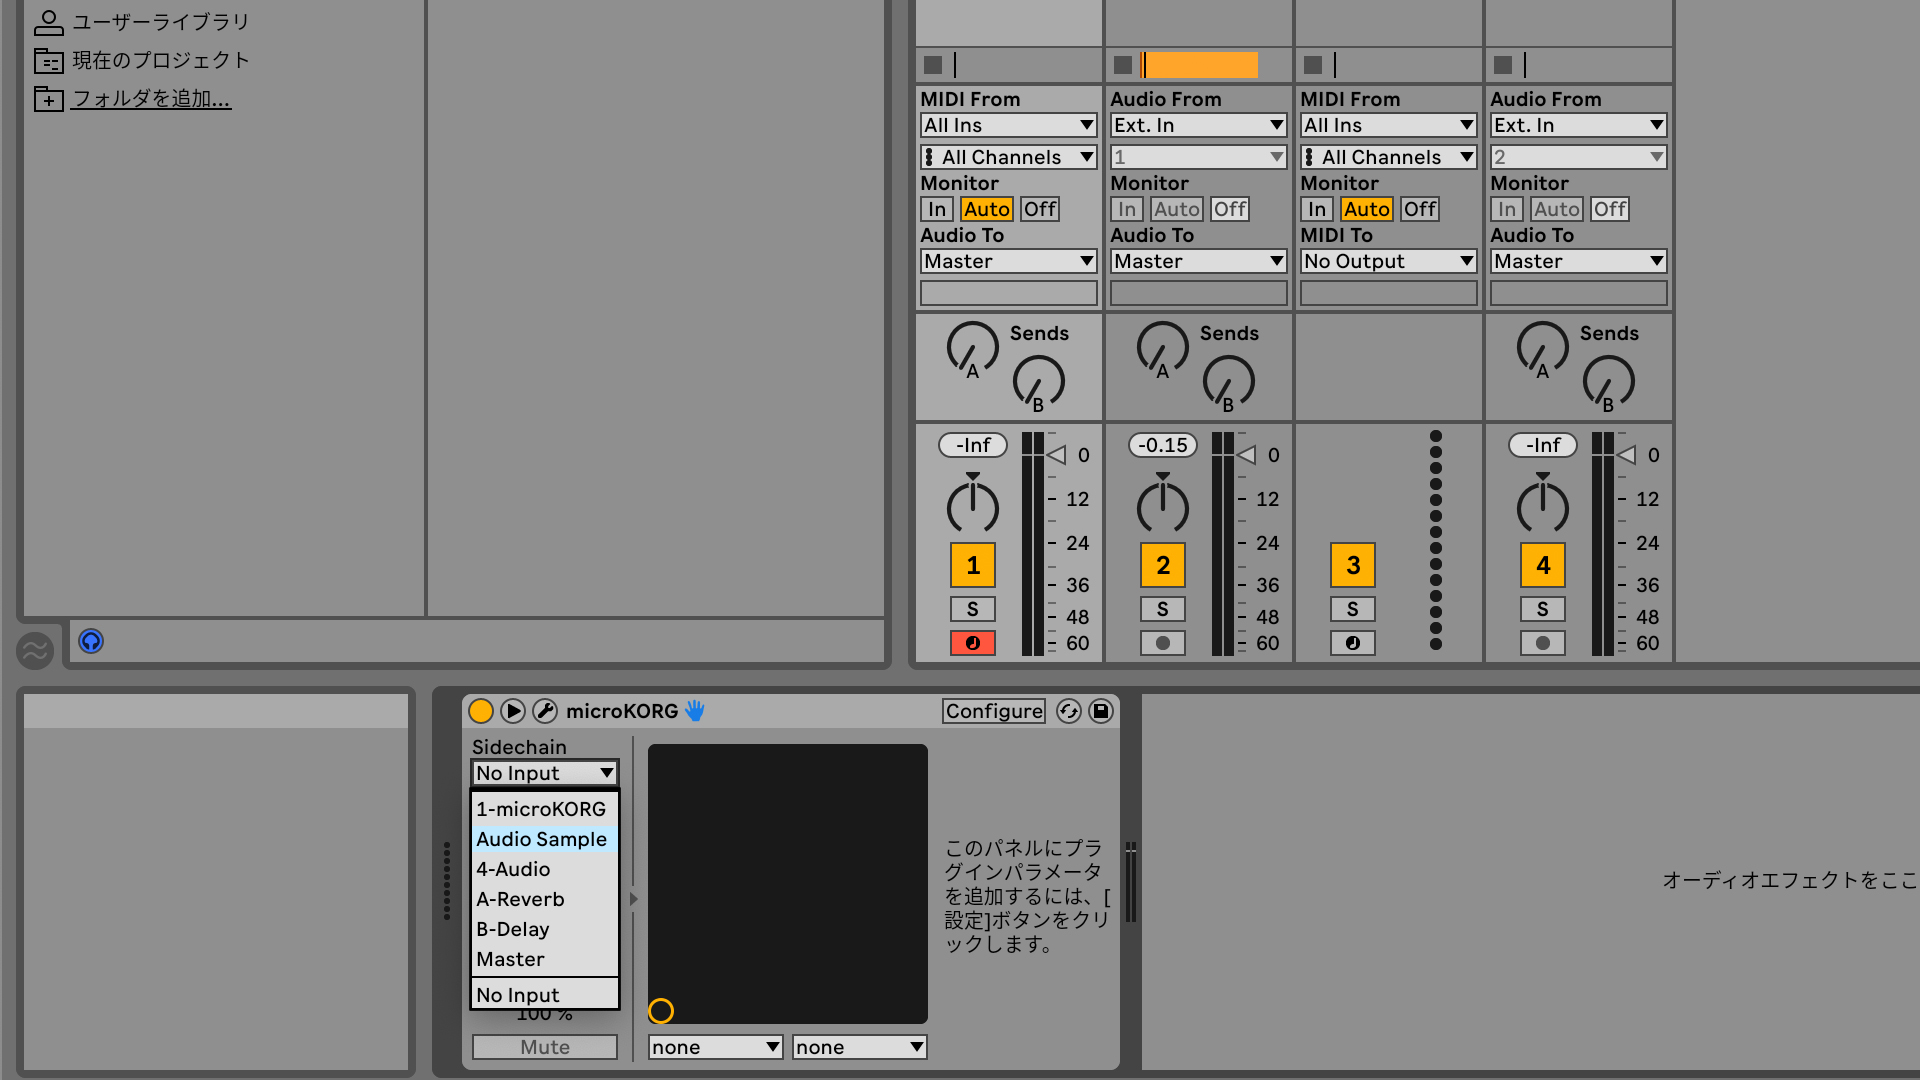Open Sidechain No Input dropdown header

545,773
